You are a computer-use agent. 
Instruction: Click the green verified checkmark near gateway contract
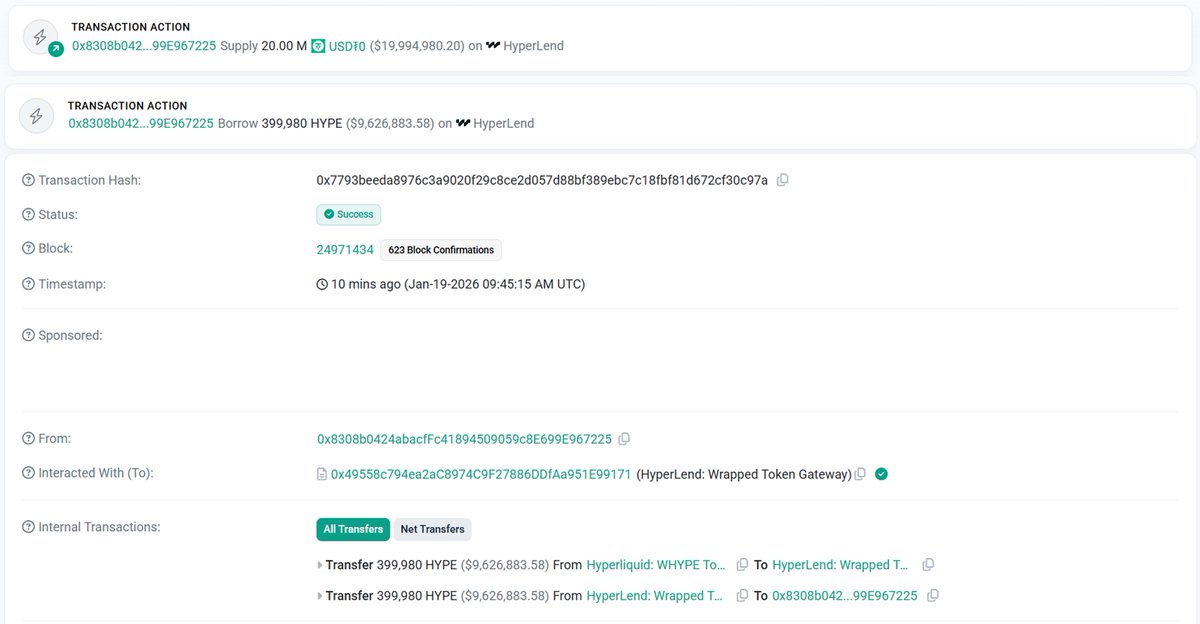(x=881, y=474)
